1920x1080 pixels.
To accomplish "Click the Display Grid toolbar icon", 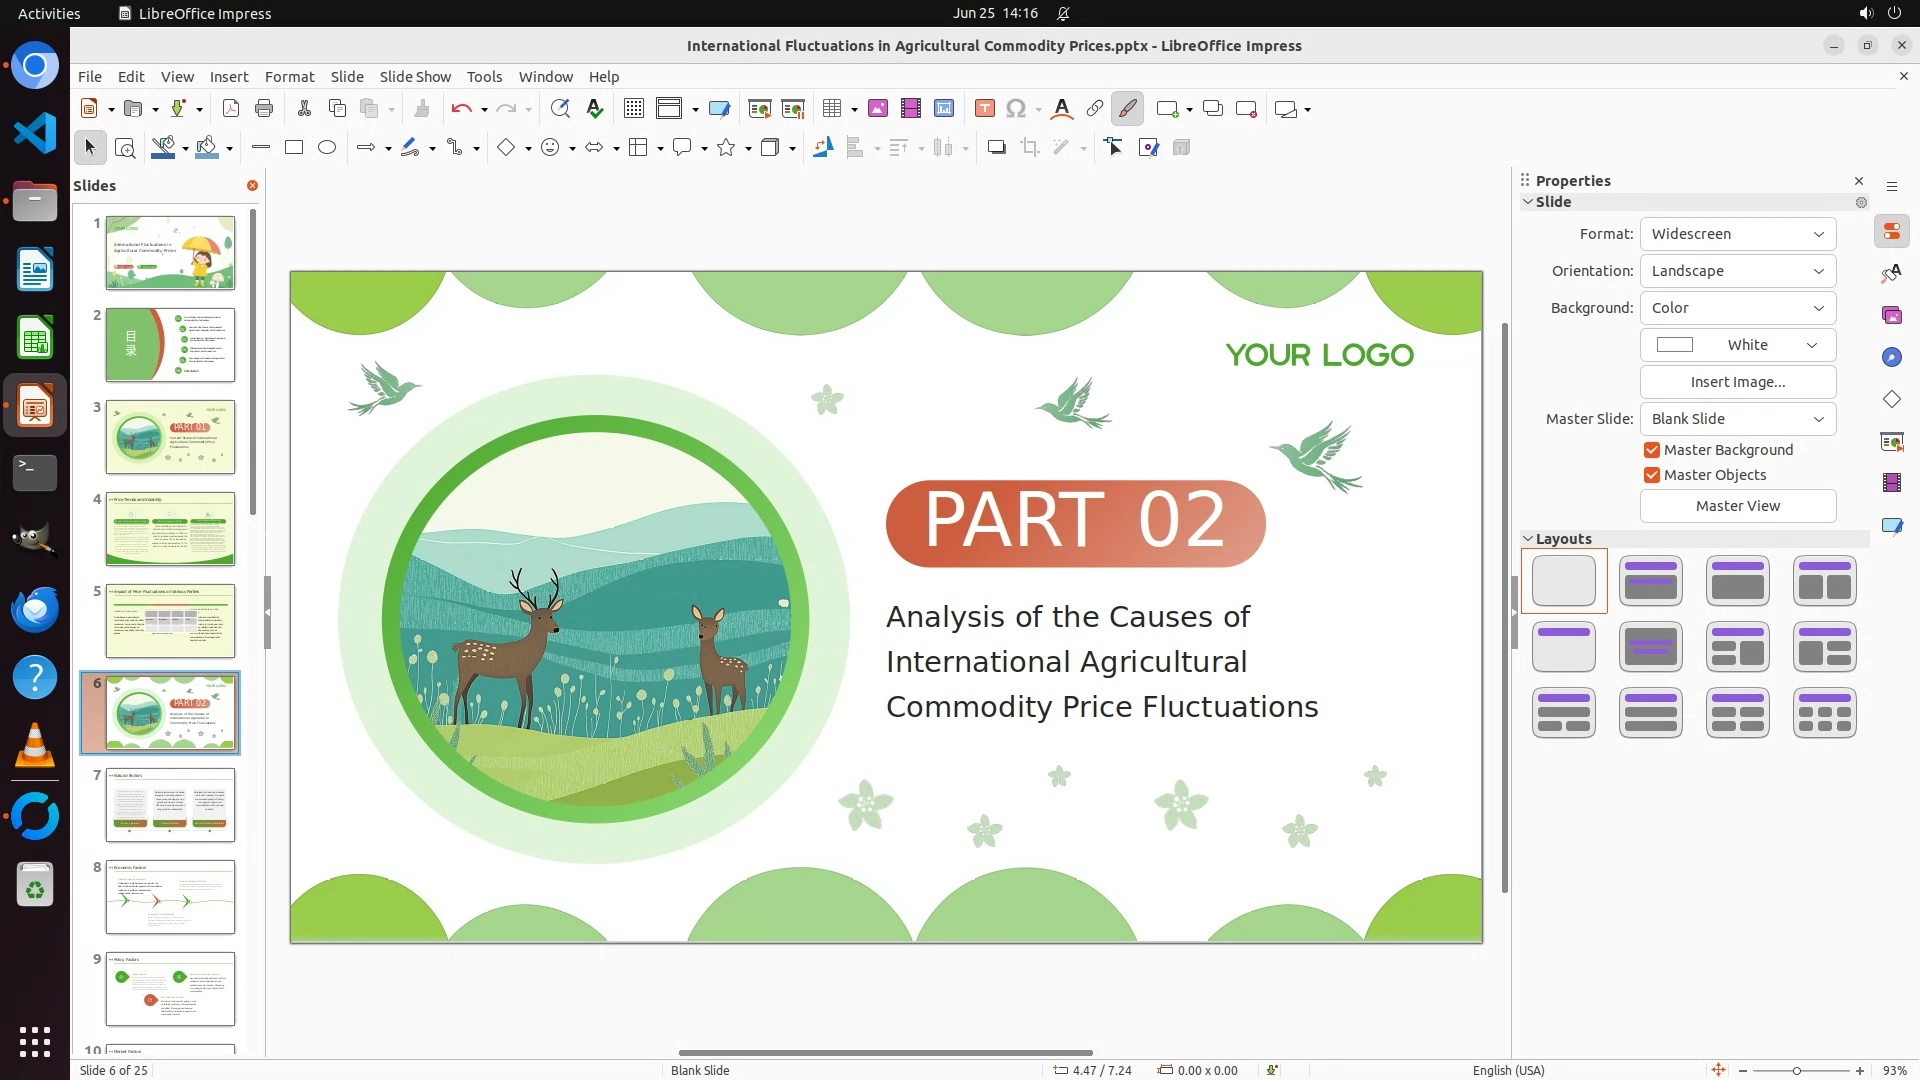I will pos(633,109).
